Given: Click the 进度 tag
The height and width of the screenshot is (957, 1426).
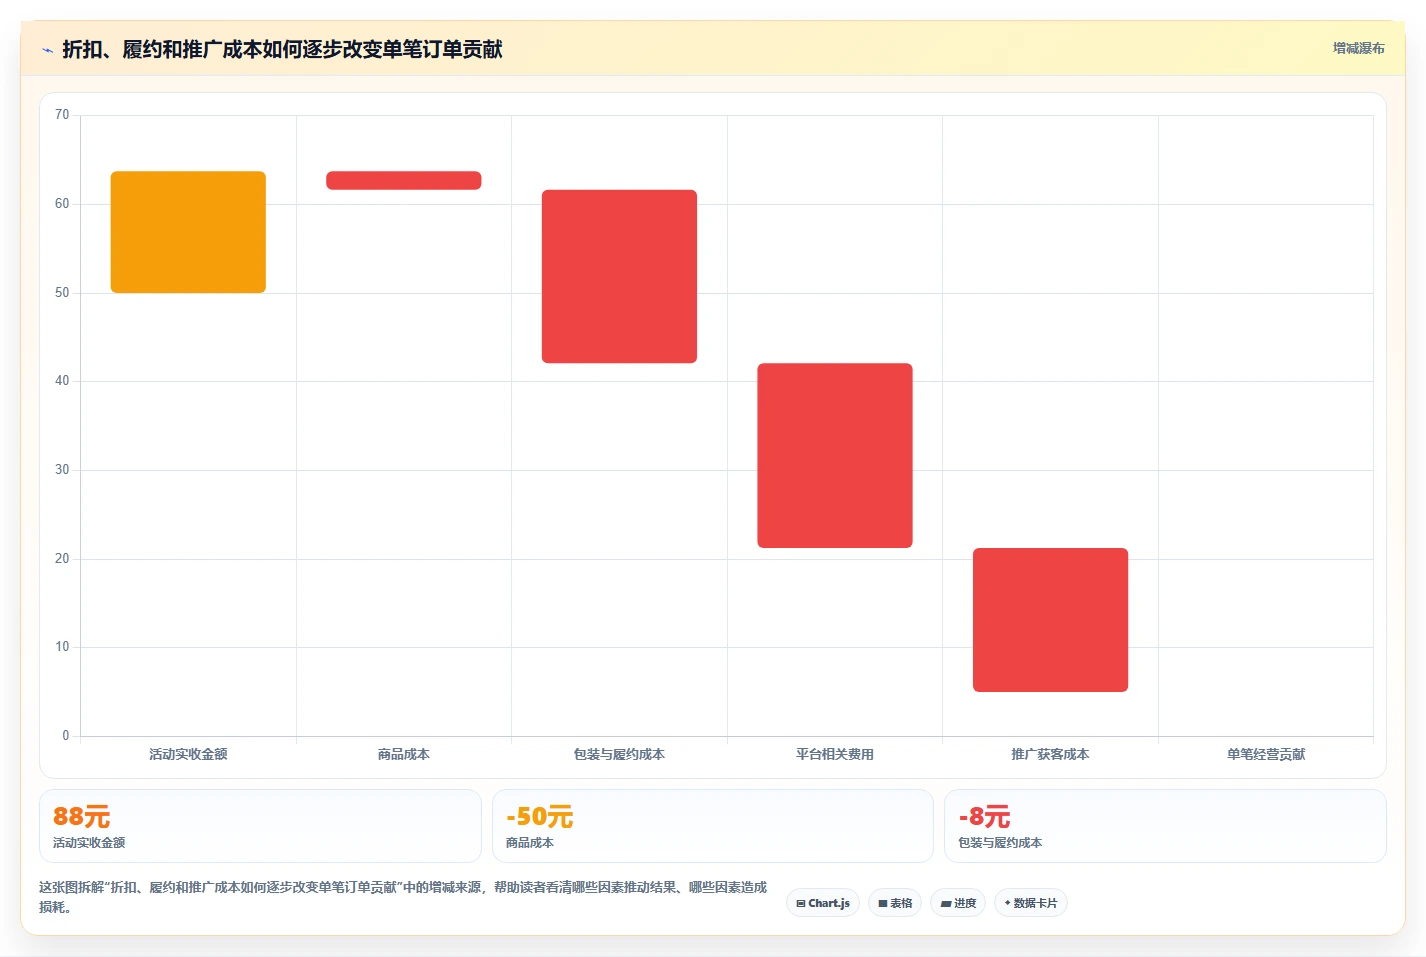Looking at the screenshot, I should (x=958, y=903).
